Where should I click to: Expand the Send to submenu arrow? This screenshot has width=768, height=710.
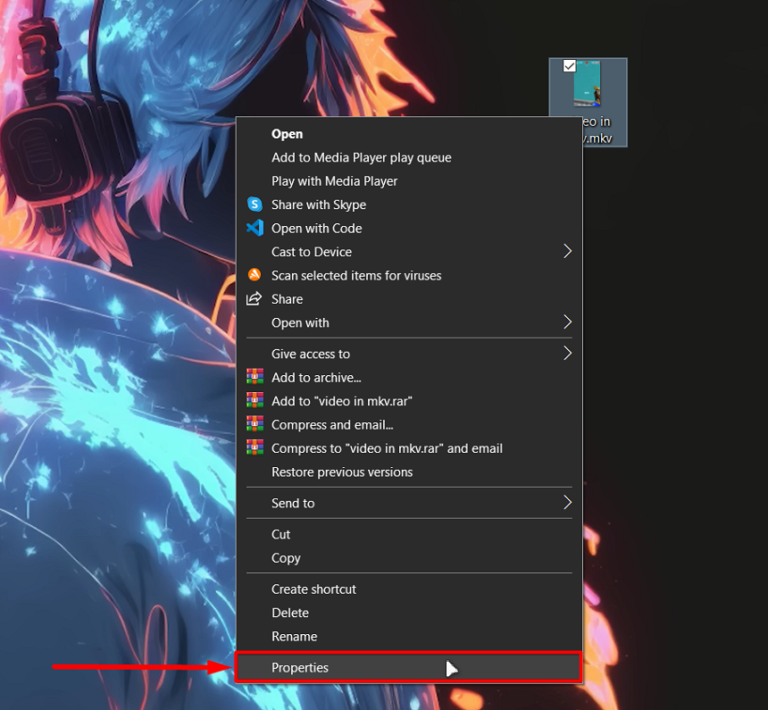(x=567, y=503)
